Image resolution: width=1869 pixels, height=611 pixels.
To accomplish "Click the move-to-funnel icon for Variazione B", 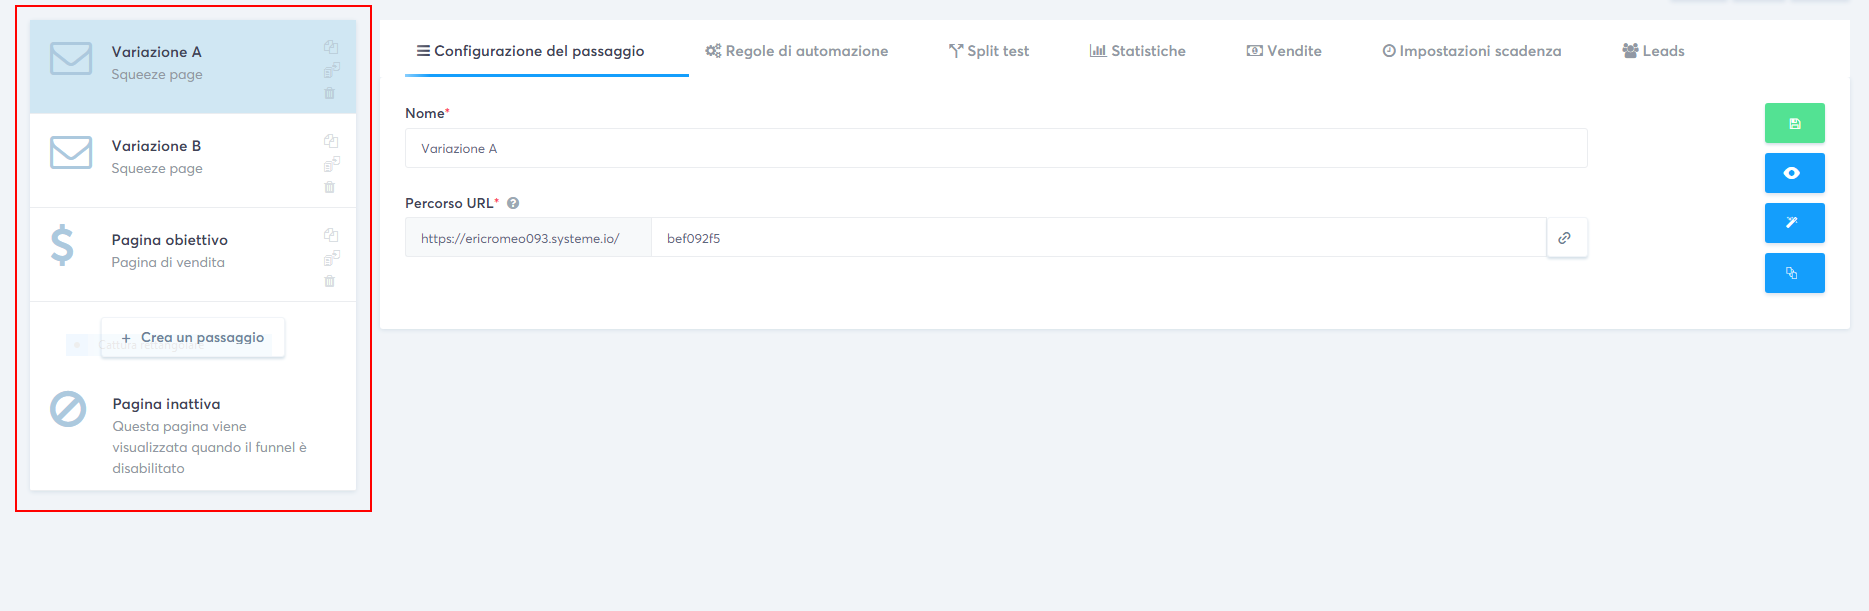I will [x=331, y=164].
